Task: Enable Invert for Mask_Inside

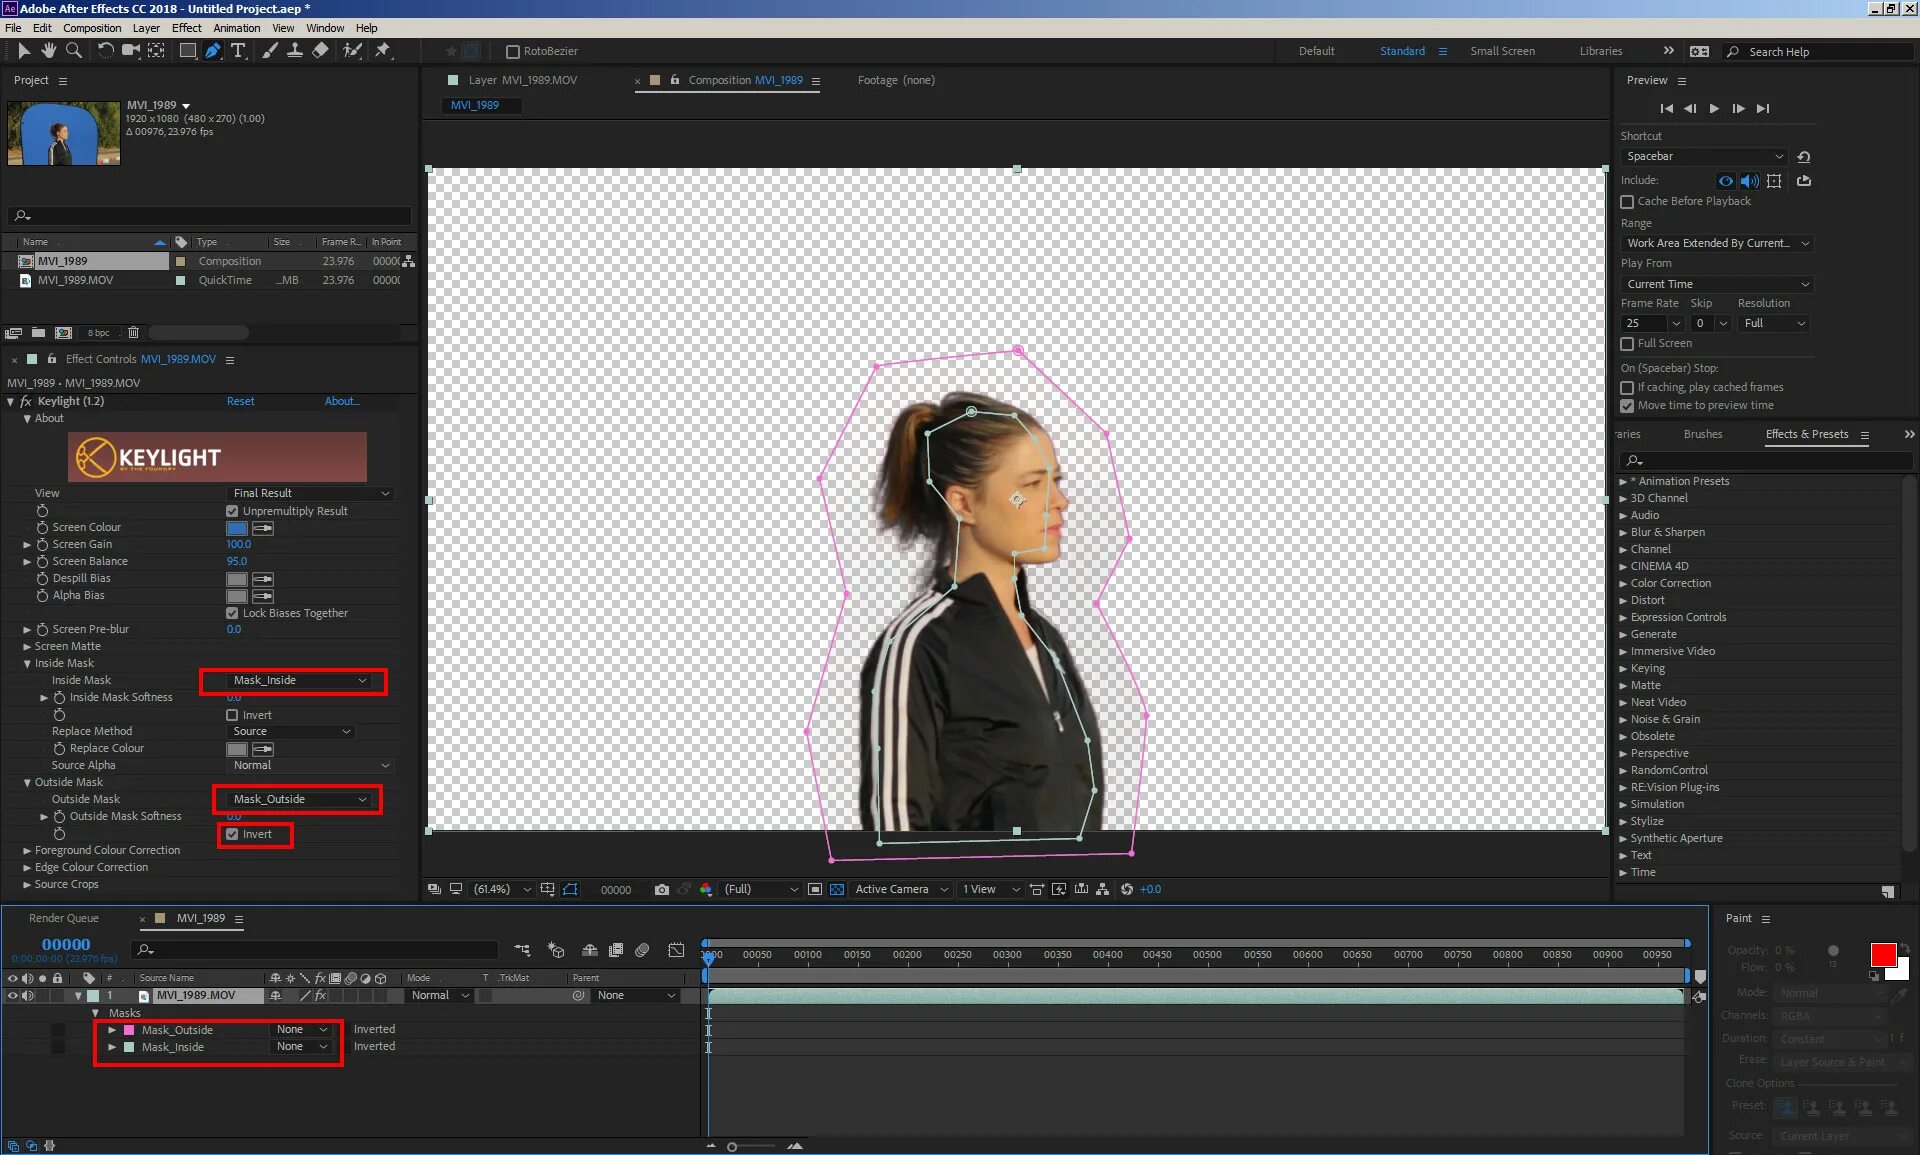Action: tap(232, 713)
